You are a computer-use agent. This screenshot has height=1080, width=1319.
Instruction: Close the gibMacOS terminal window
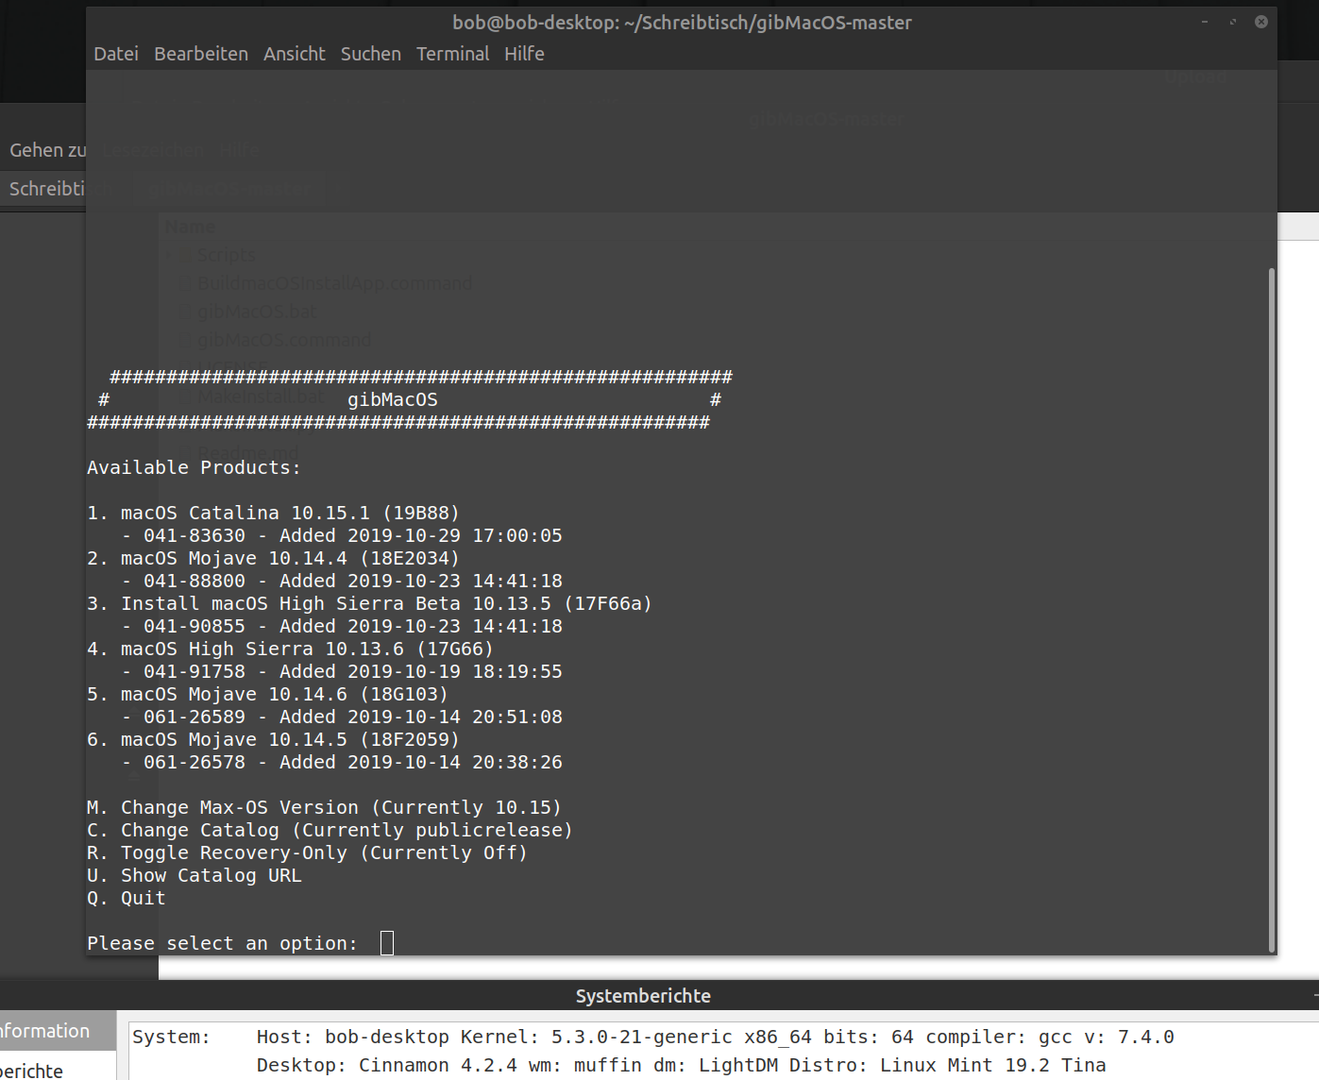1261,22
